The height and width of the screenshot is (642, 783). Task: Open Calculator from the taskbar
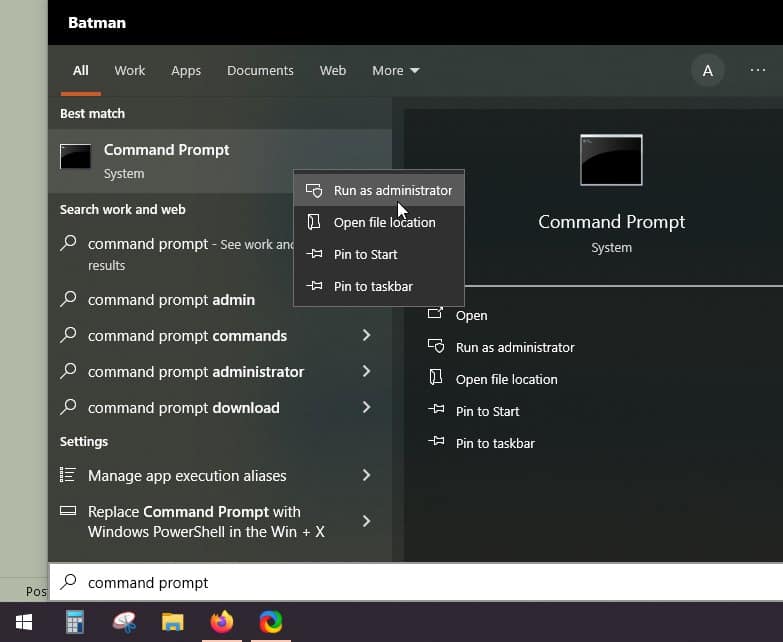[x=75, y=622]
